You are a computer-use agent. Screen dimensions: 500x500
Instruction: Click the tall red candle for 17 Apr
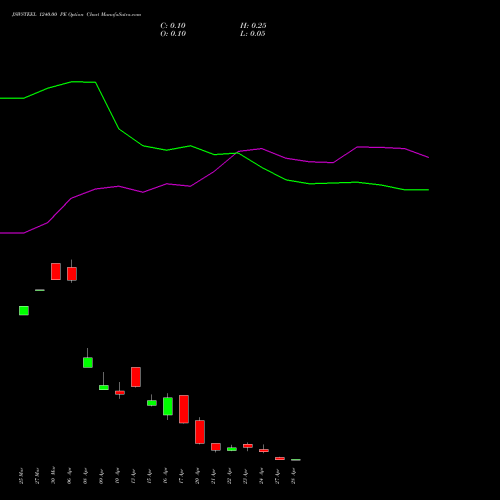(x=184, y=409)
